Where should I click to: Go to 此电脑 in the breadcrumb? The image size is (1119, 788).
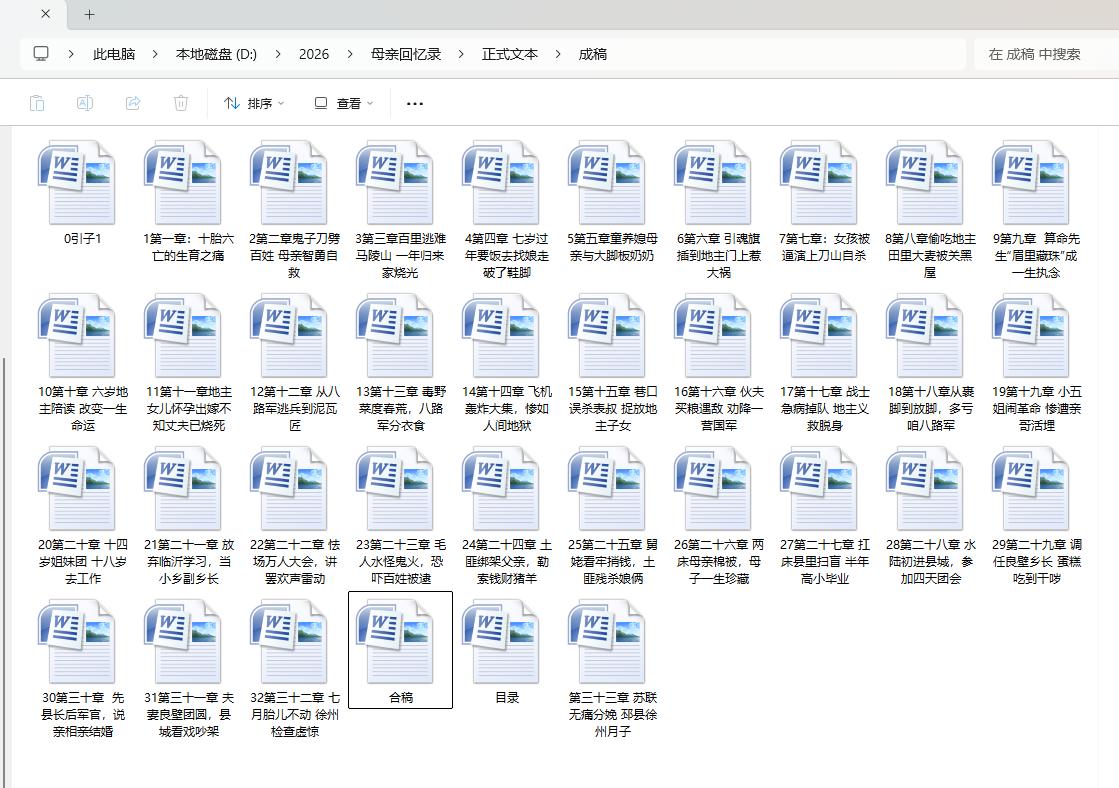pyautogui.click(x=113, y=54)
